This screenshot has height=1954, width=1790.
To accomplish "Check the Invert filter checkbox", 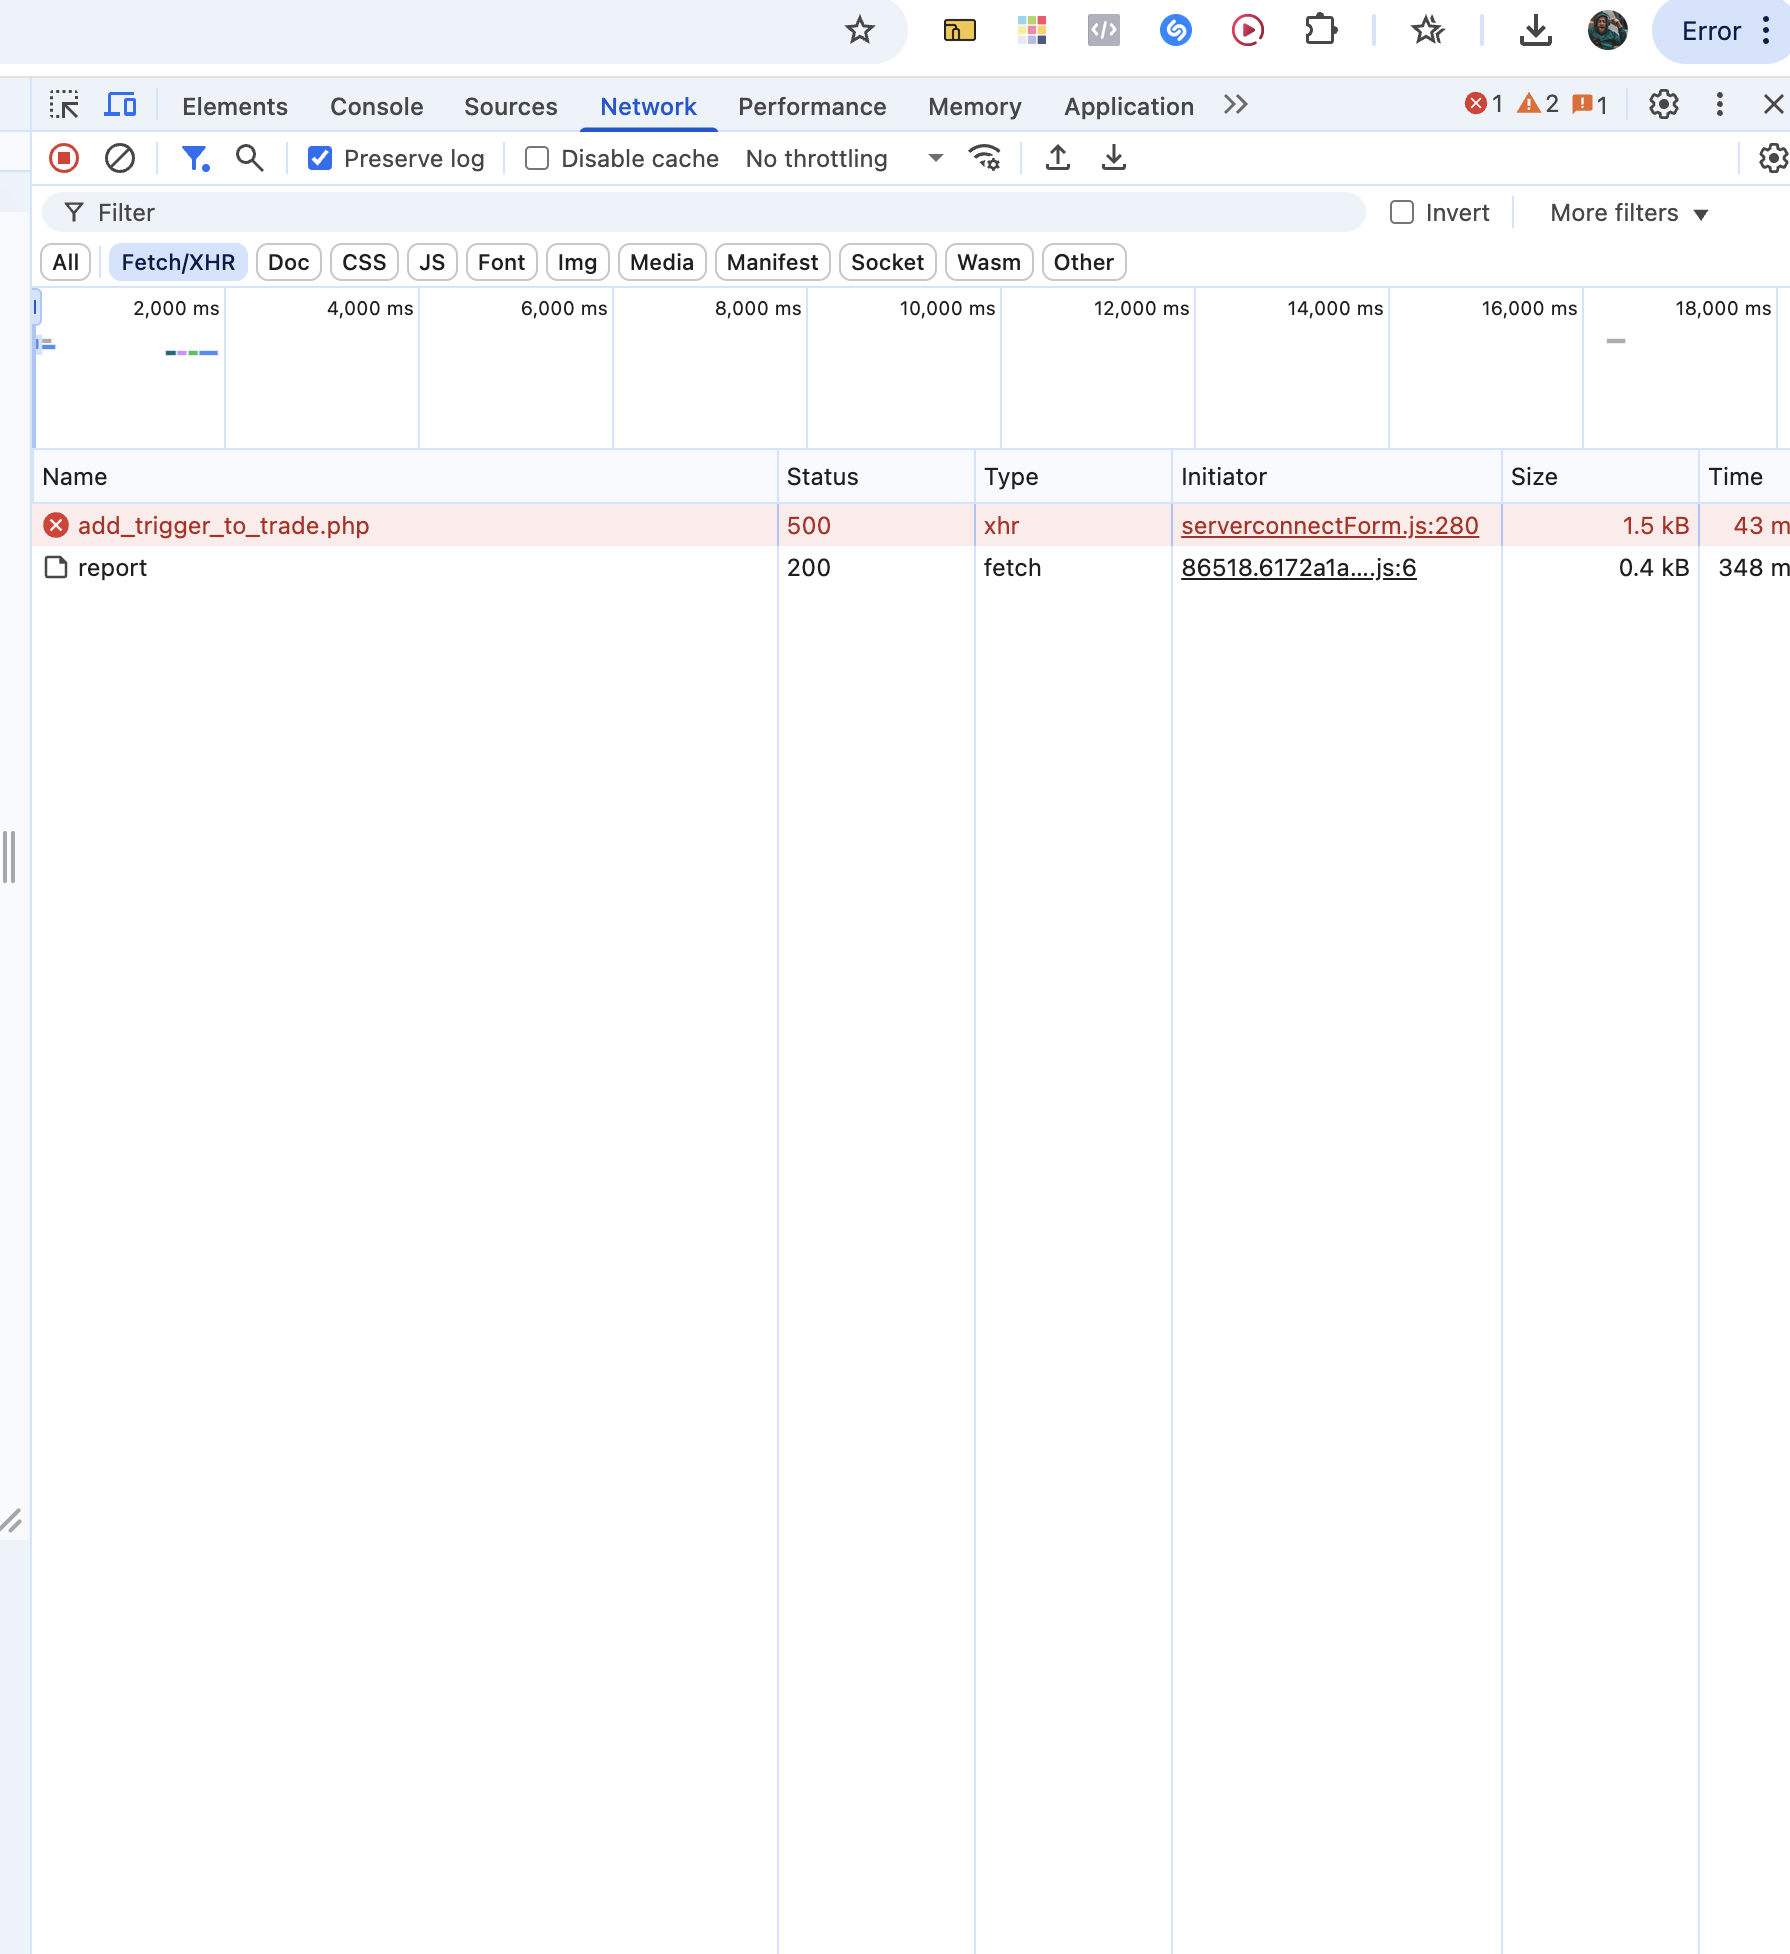I will pyautogui.click(x=1402, y=212).
